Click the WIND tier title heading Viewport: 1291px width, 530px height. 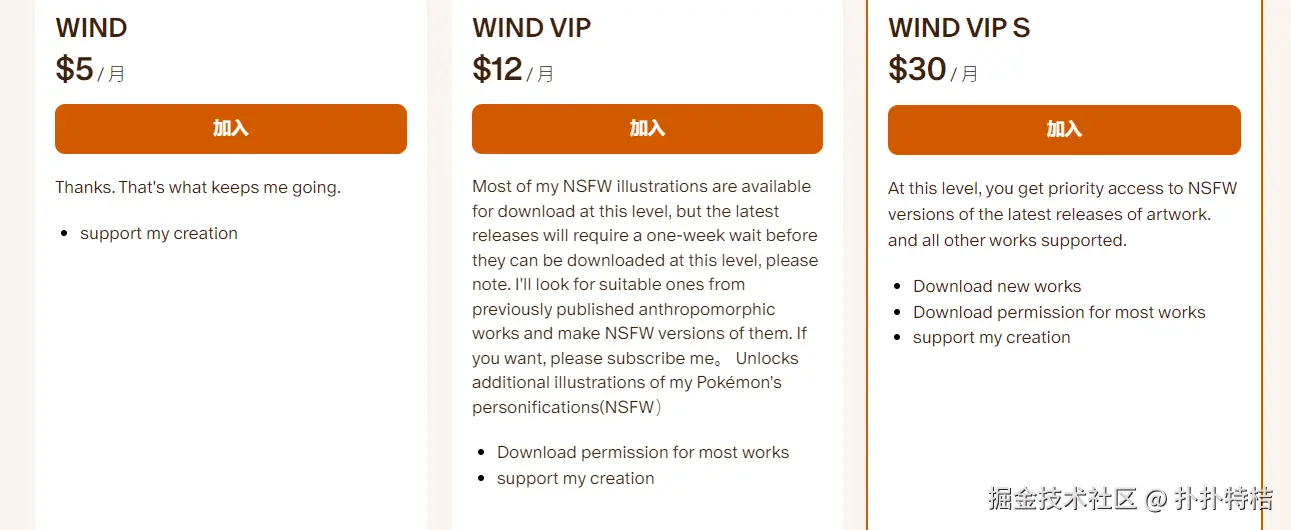pos(91,28)
